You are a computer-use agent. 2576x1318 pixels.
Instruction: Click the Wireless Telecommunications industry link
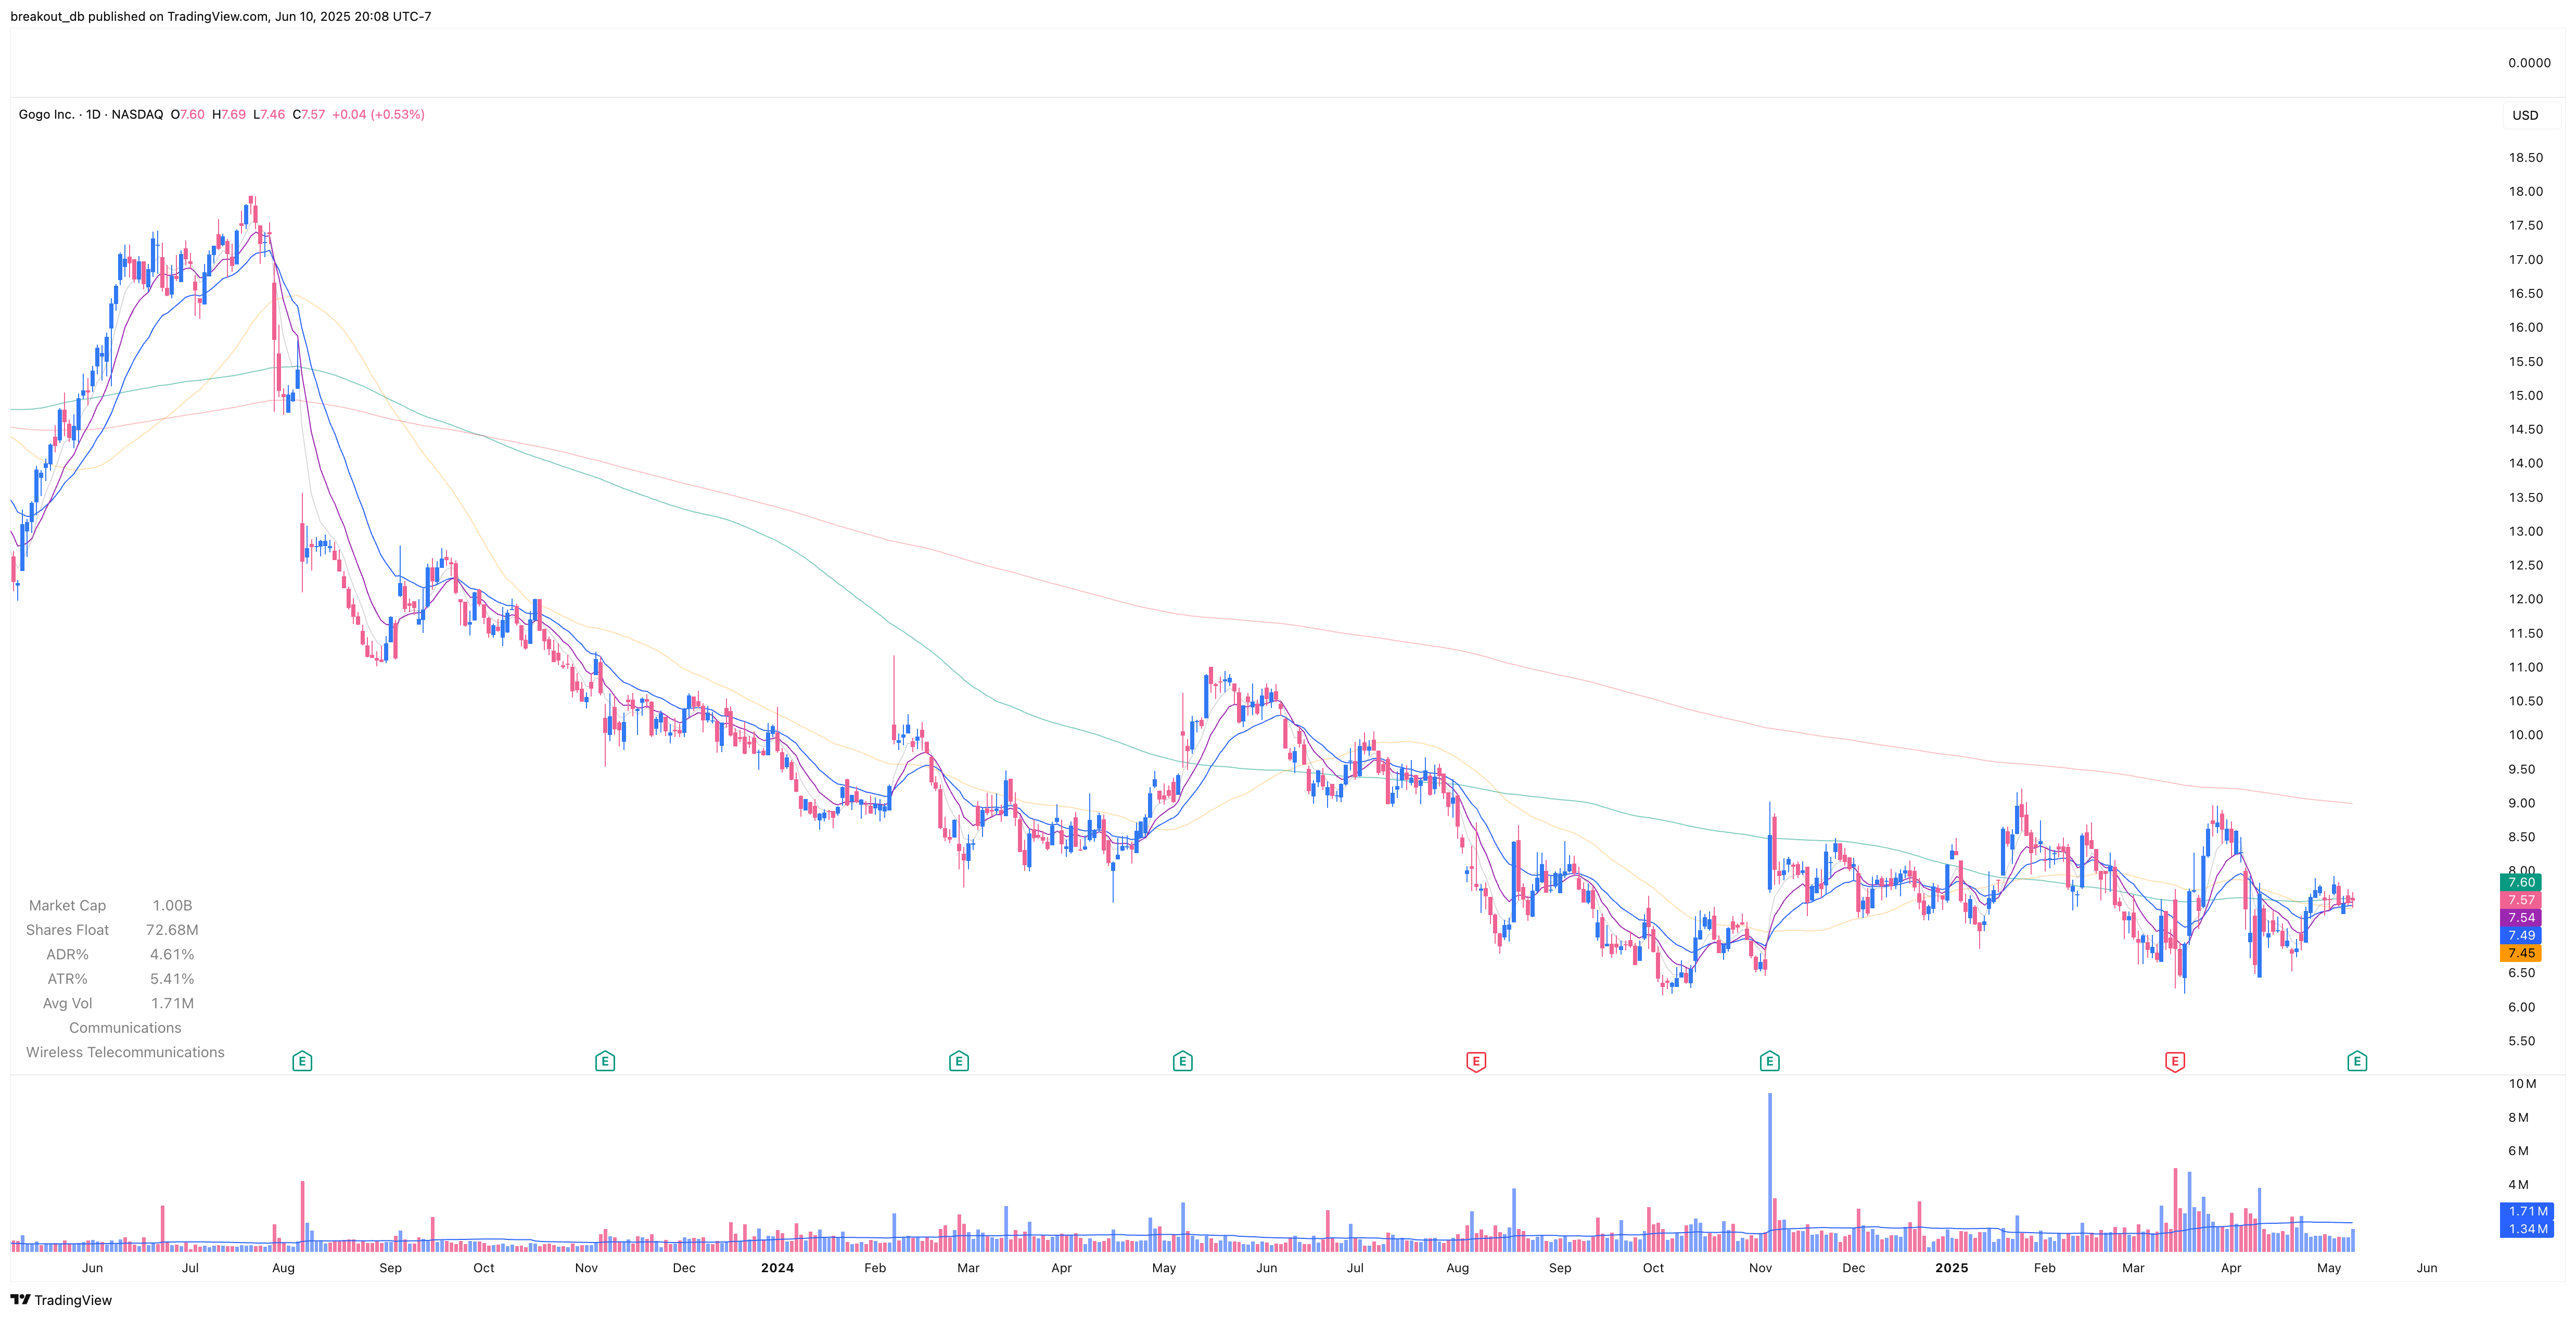pos(125,1052)
